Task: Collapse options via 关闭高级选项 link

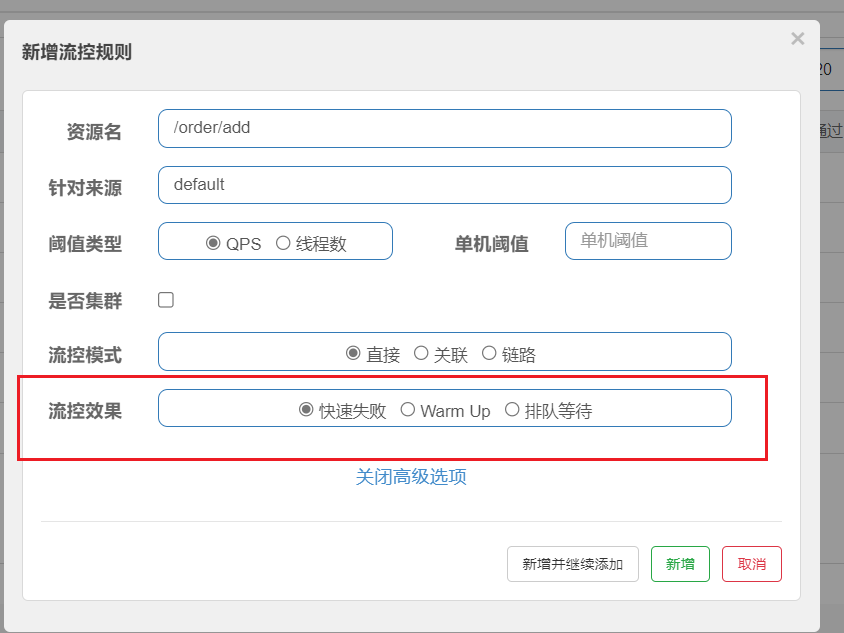Action: [x=411, y=477]
